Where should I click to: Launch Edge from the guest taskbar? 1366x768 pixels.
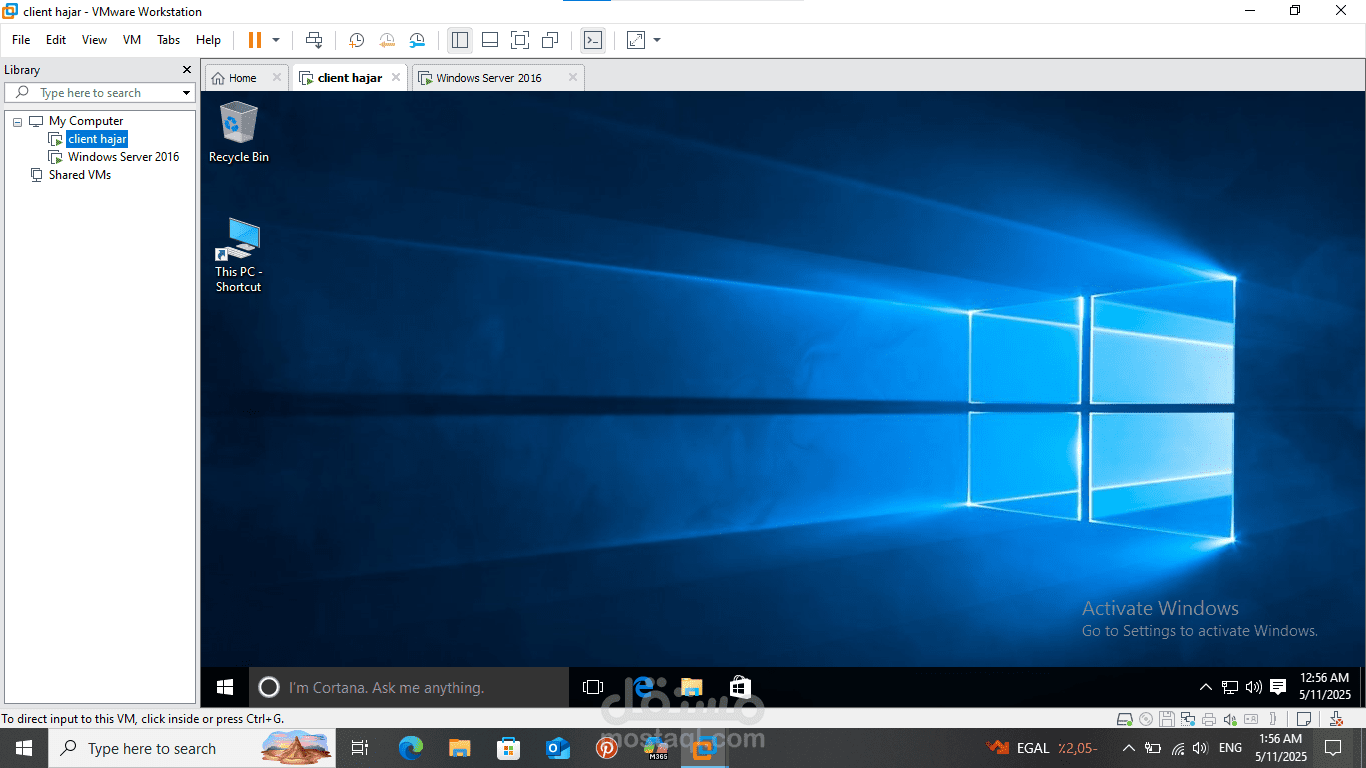point(643,687)
